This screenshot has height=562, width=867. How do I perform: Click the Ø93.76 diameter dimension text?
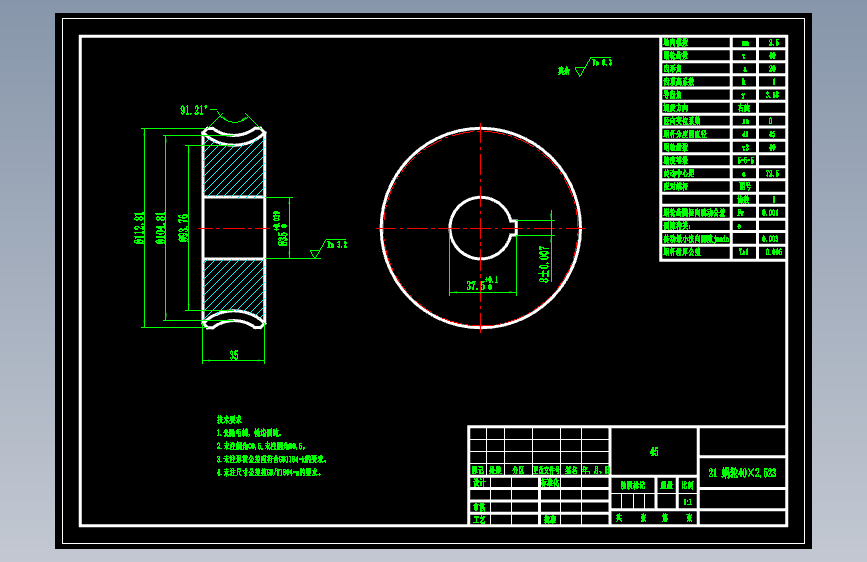pos(183,228)
